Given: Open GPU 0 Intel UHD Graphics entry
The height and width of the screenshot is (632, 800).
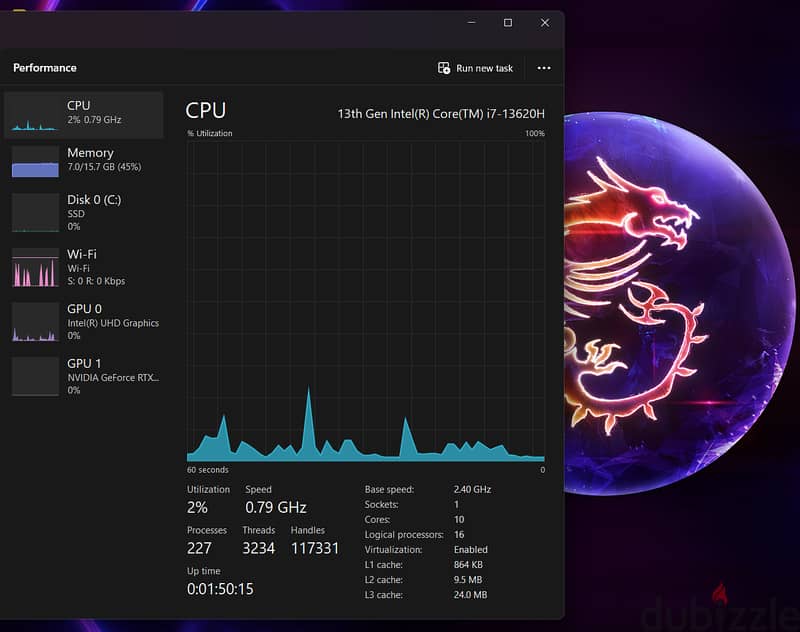Looking at the screenshot, I should tap(84, 322).
